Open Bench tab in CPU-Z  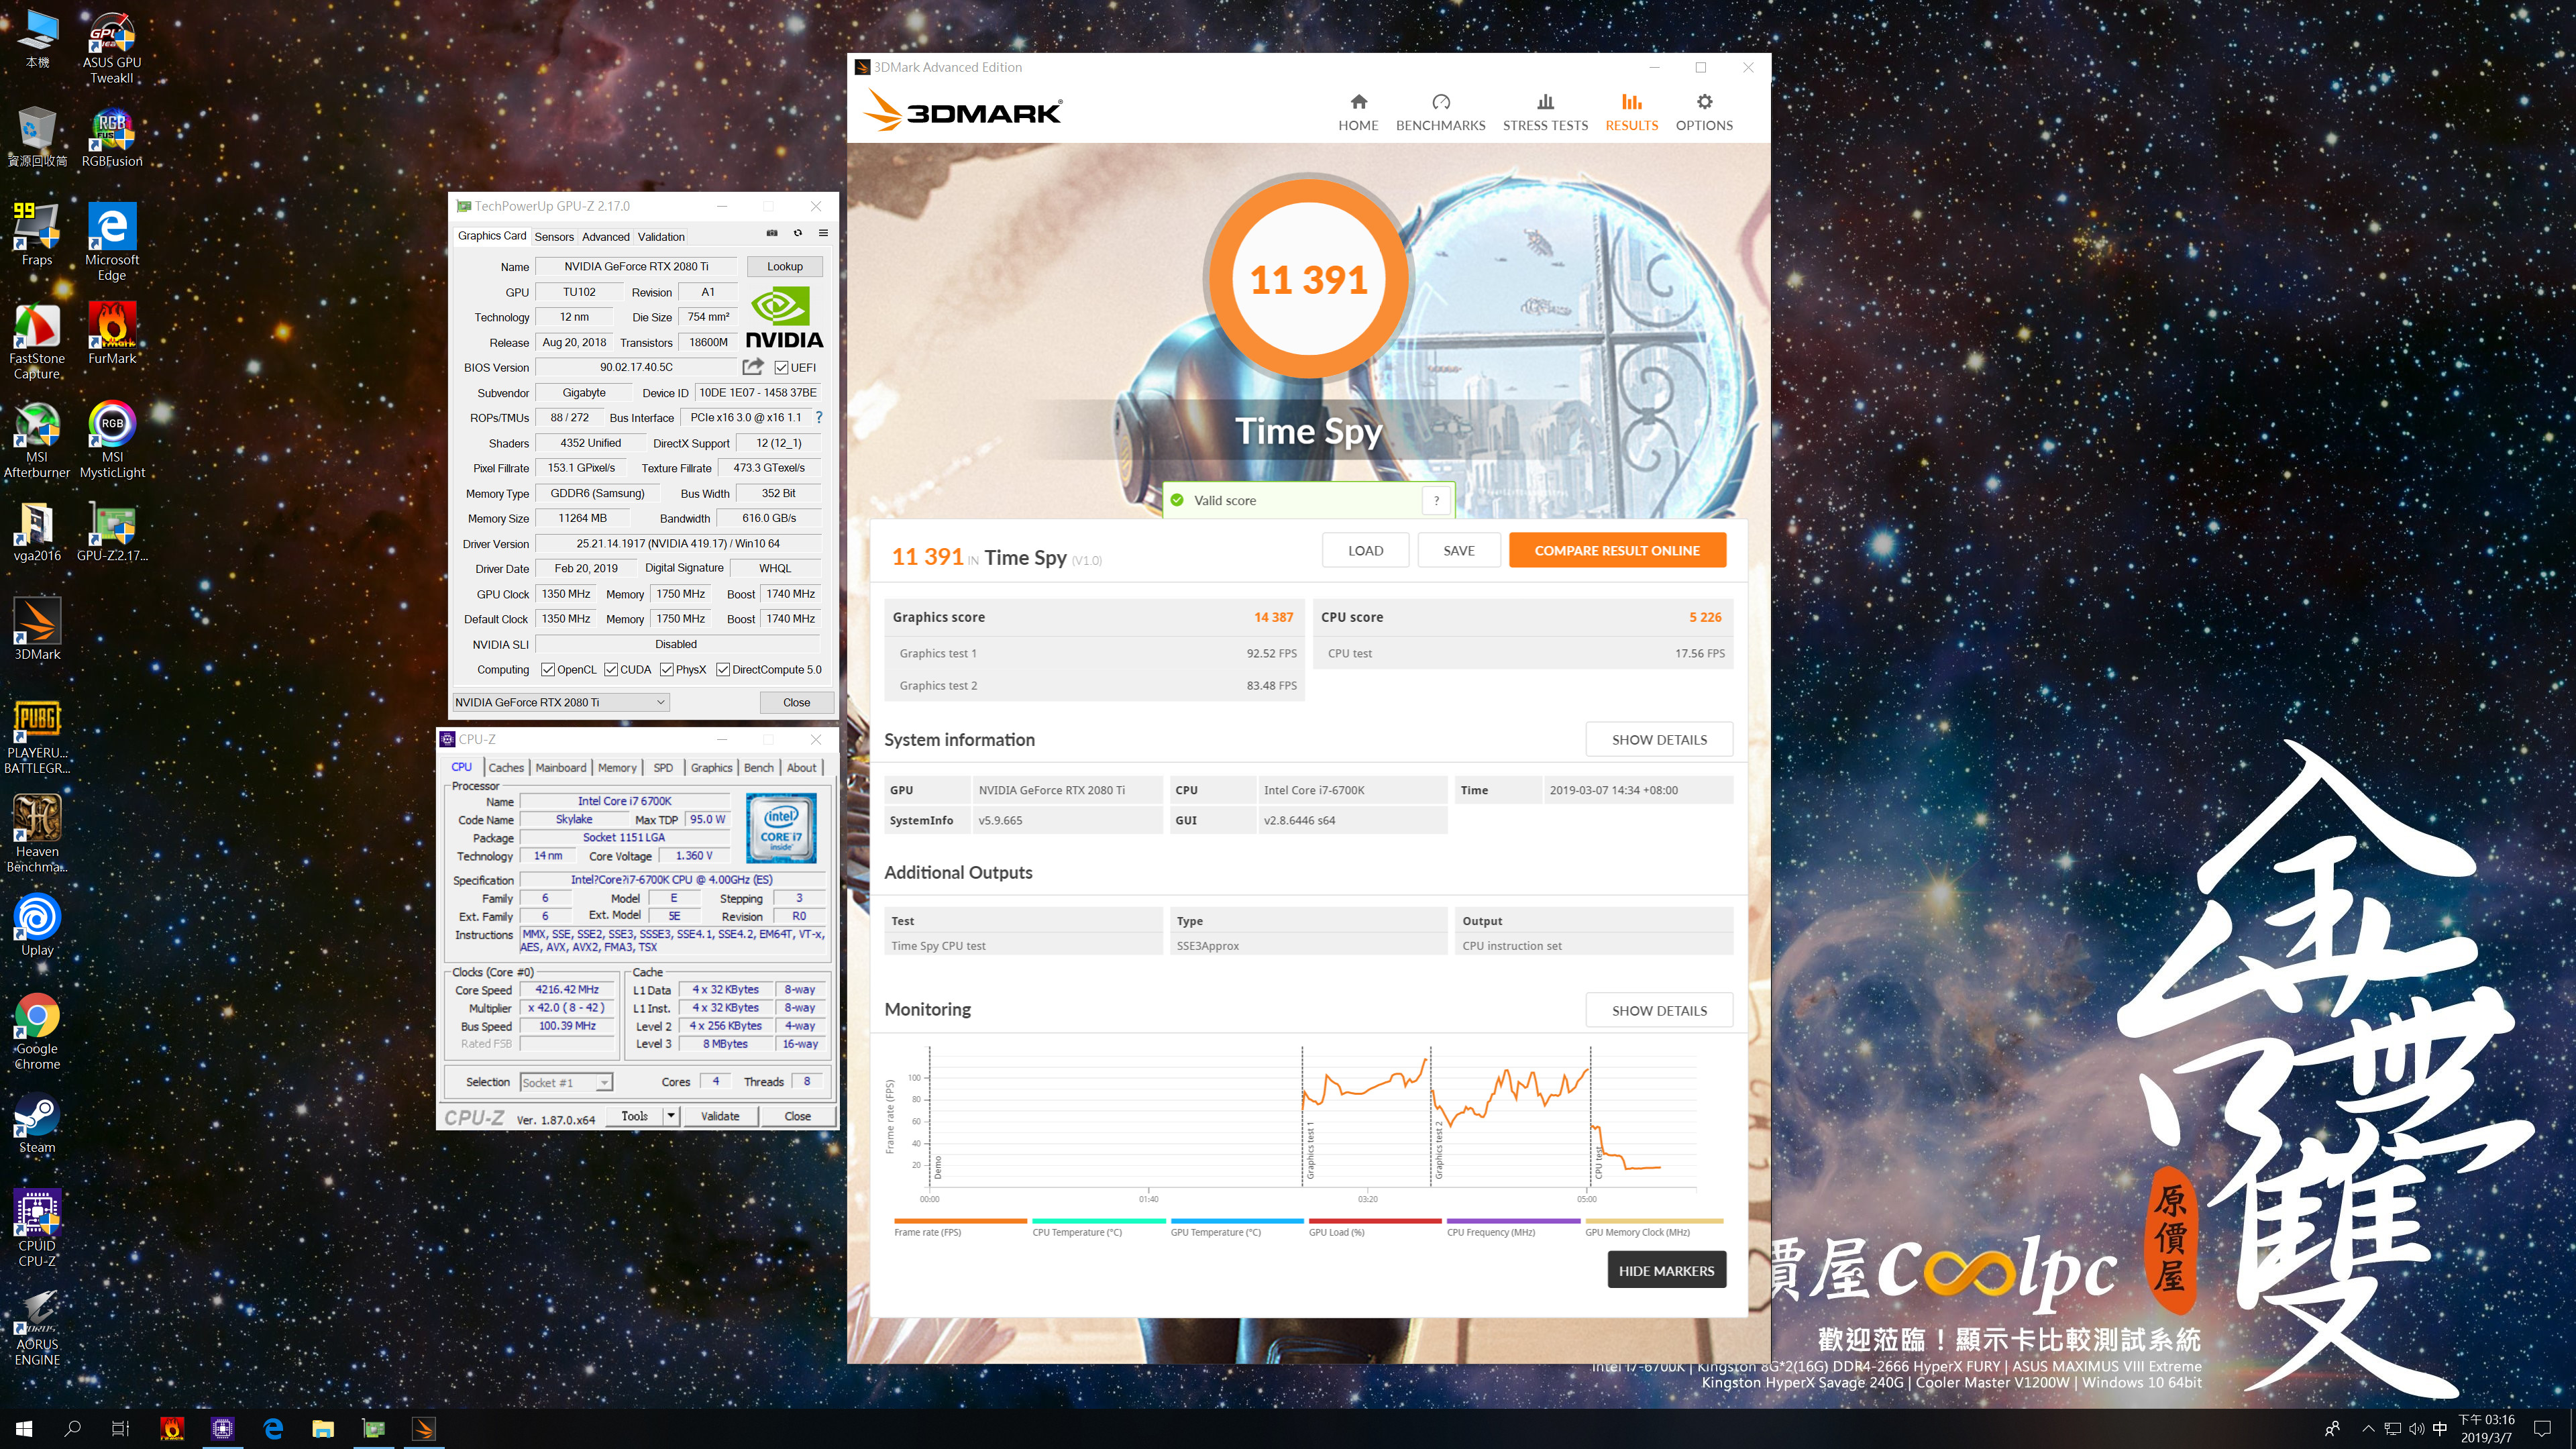(x=759, y=767)
